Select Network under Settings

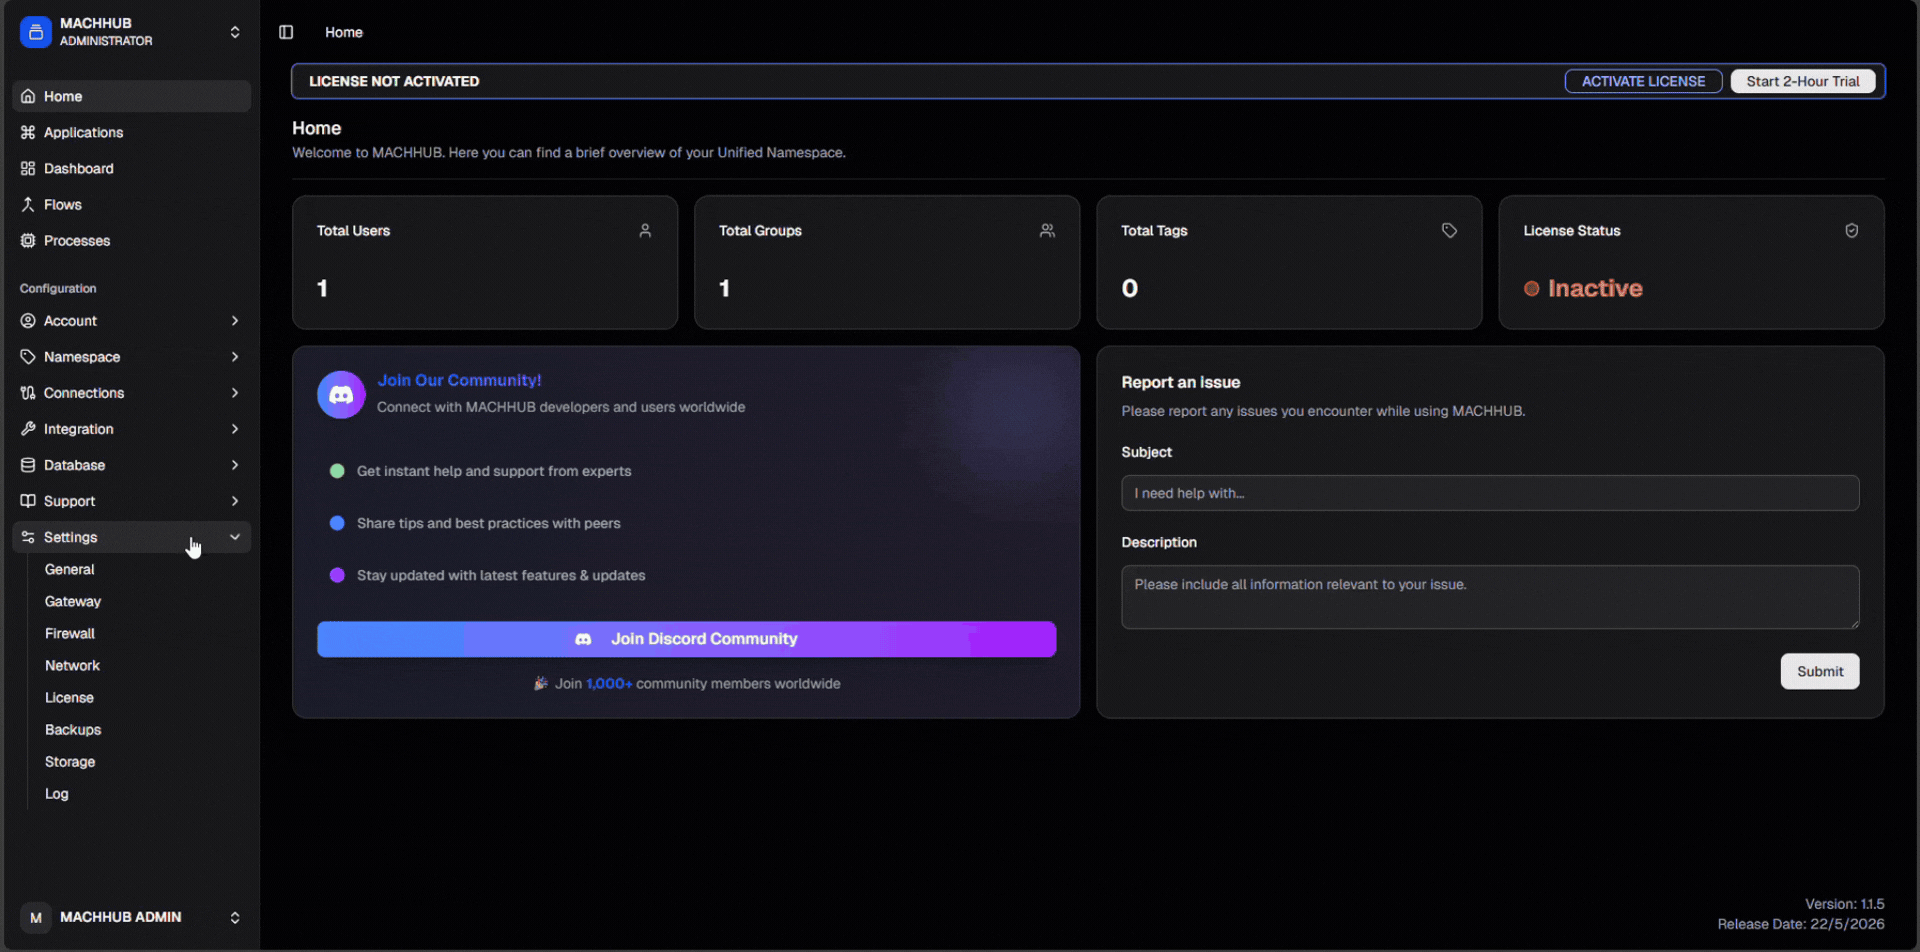72,665
